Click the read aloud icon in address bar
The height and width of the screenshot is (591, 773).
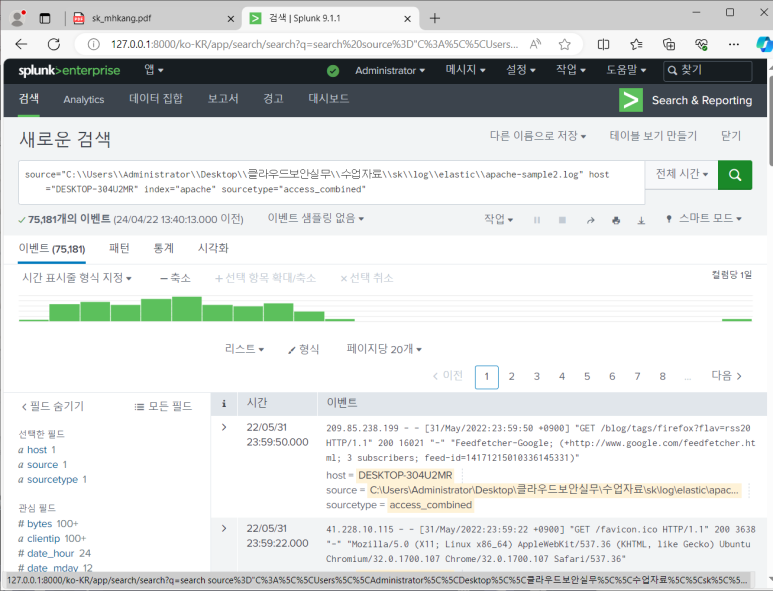coord(535,44)
